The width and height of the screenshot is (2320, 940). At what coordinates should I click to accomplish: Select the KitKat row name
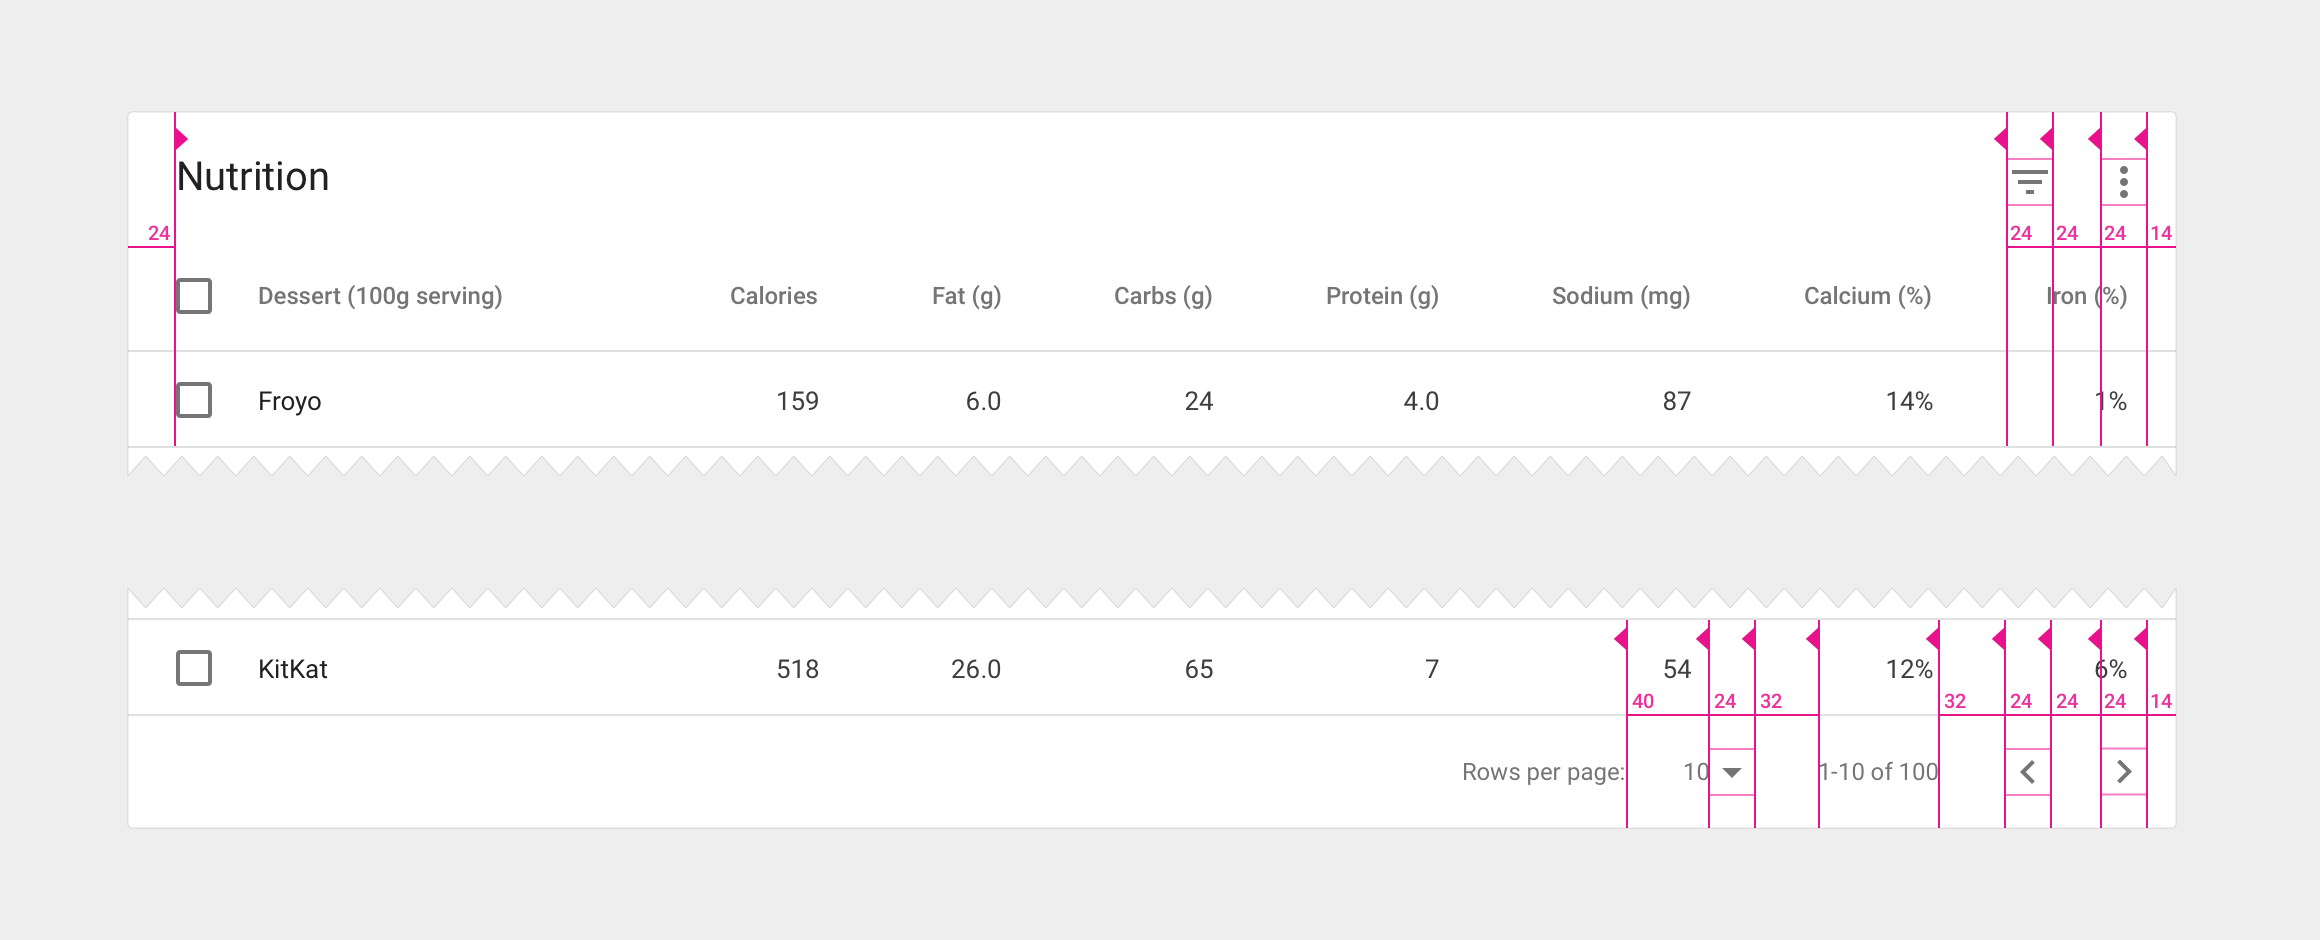click(292, 669)
